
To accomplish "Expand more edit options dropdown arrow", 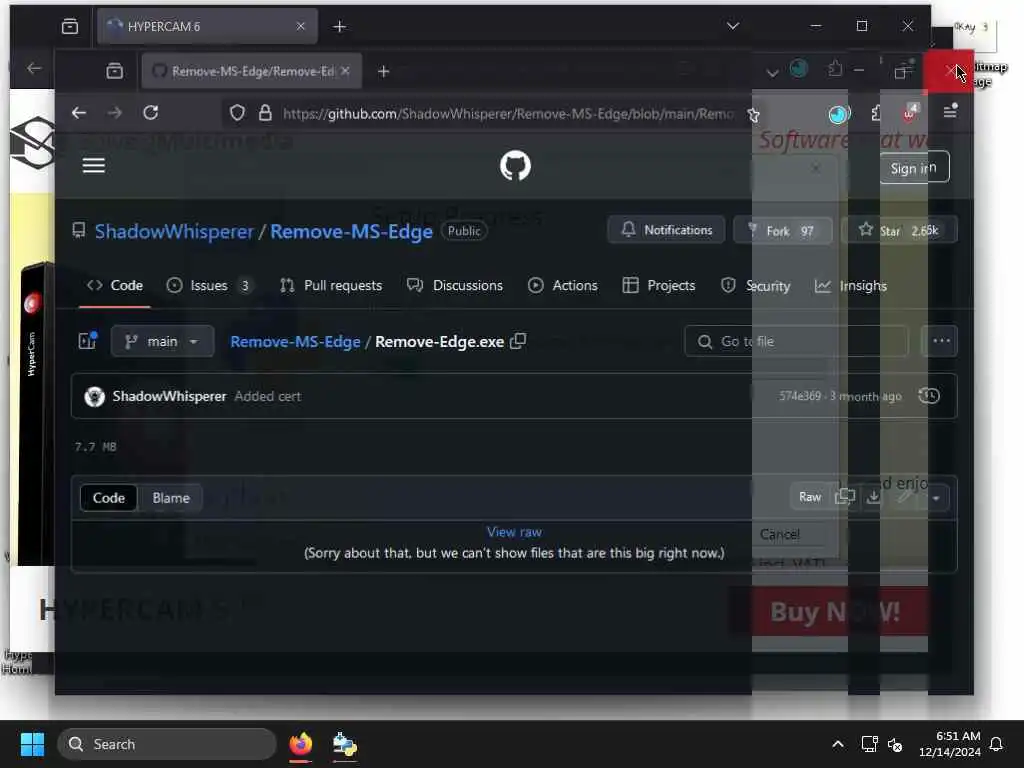I will (x=936, y=498).
